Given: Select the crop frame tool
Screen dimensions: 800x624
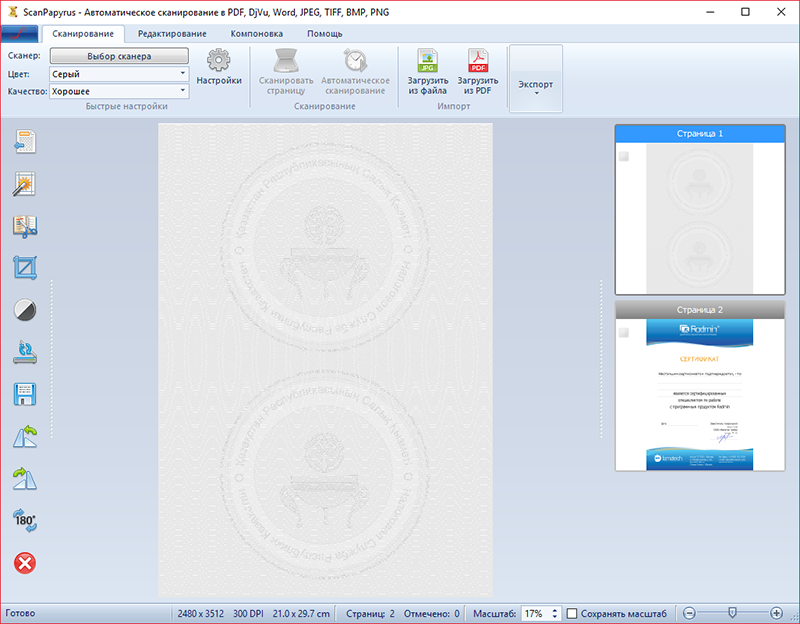Looking at the screenshot, I should coord(25,268).
